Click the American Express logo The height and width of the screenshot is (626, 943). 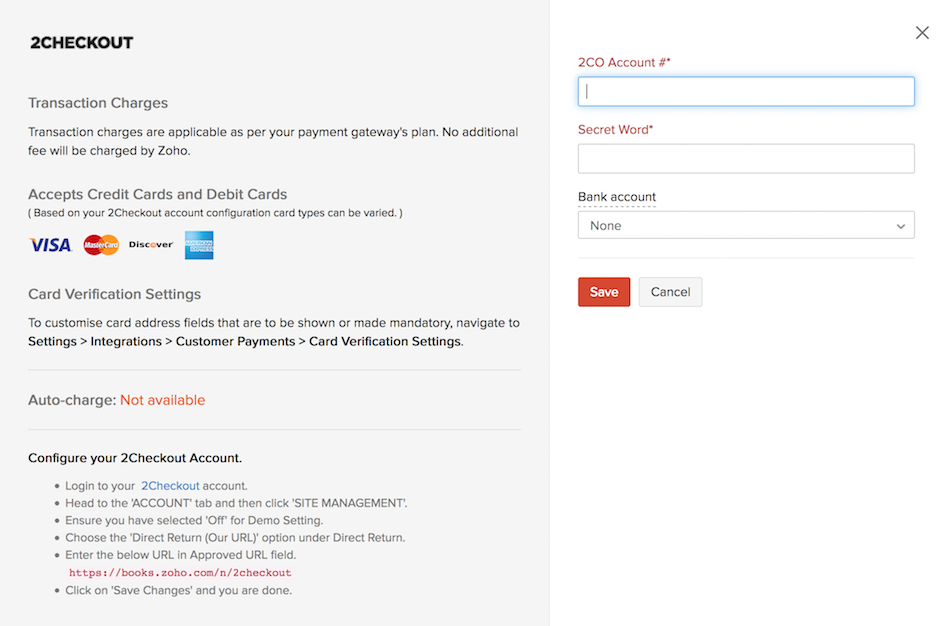199,245
